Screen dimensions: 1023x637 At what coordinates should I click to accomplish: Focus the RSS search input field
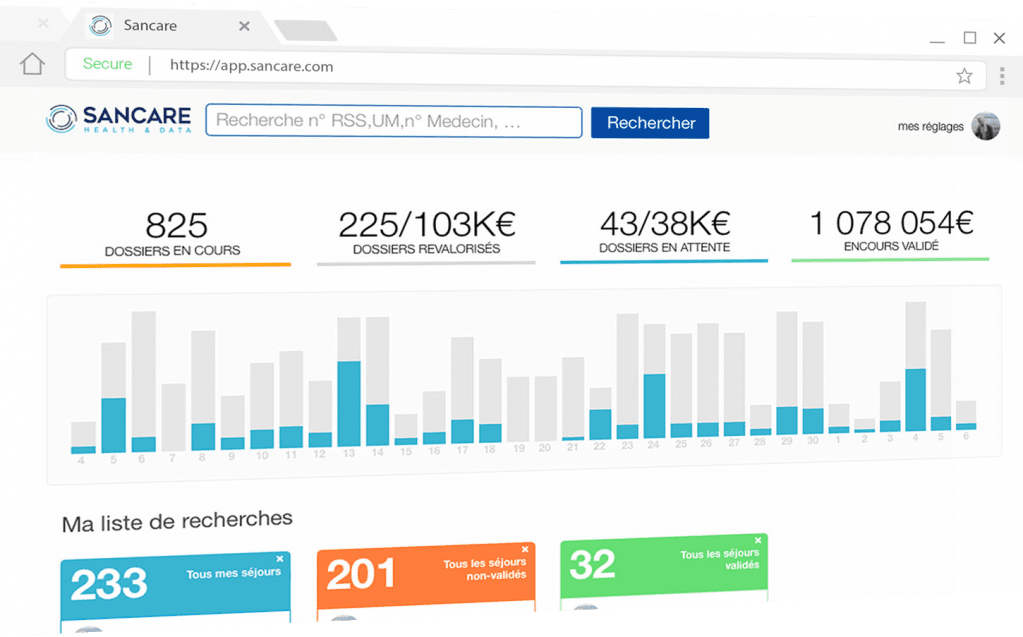(x=393, y=121)
